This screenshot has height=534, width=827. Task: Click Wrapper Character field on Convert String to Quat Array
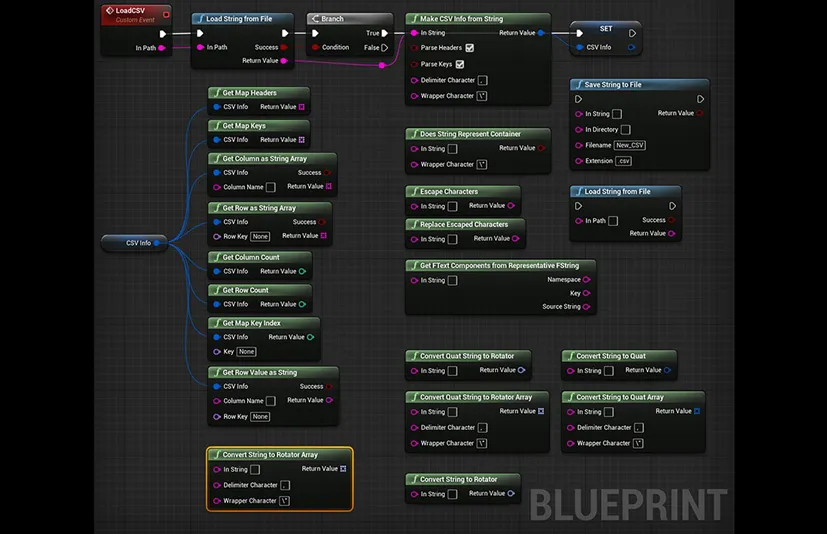click(638, 444)
